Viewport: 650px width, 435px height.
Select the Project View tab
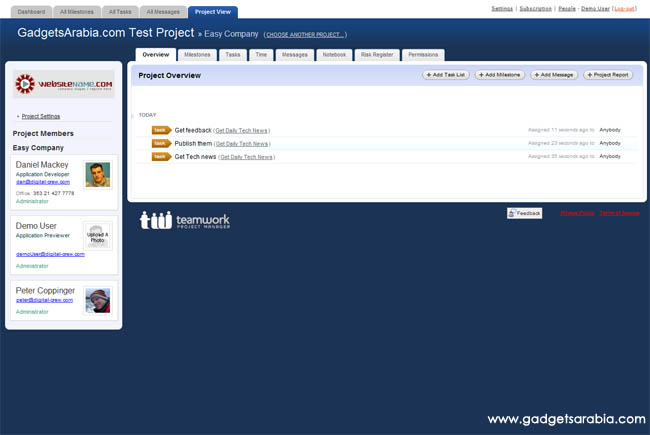(x=213, y=12)
